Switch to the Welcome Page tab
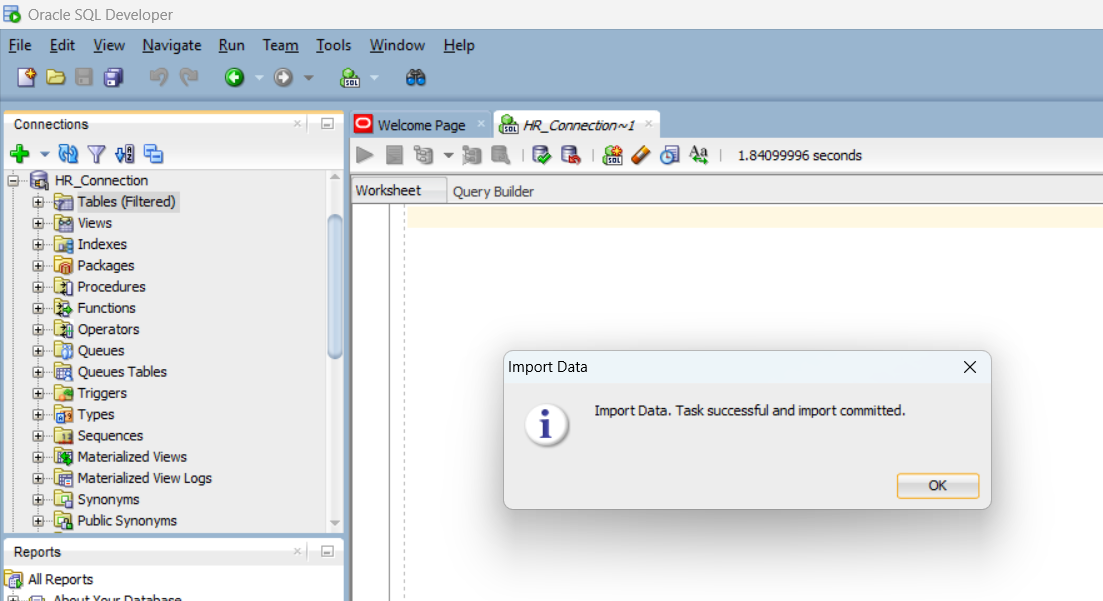The width and height of the screenshot is (1103, 601). (x=421, y=125)
